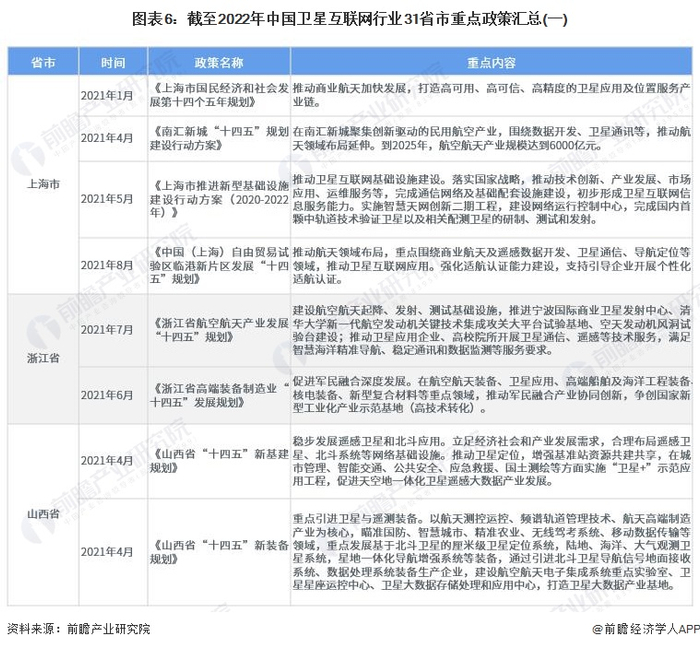Click the "山西省" province cell

click(x=43, y=514)
